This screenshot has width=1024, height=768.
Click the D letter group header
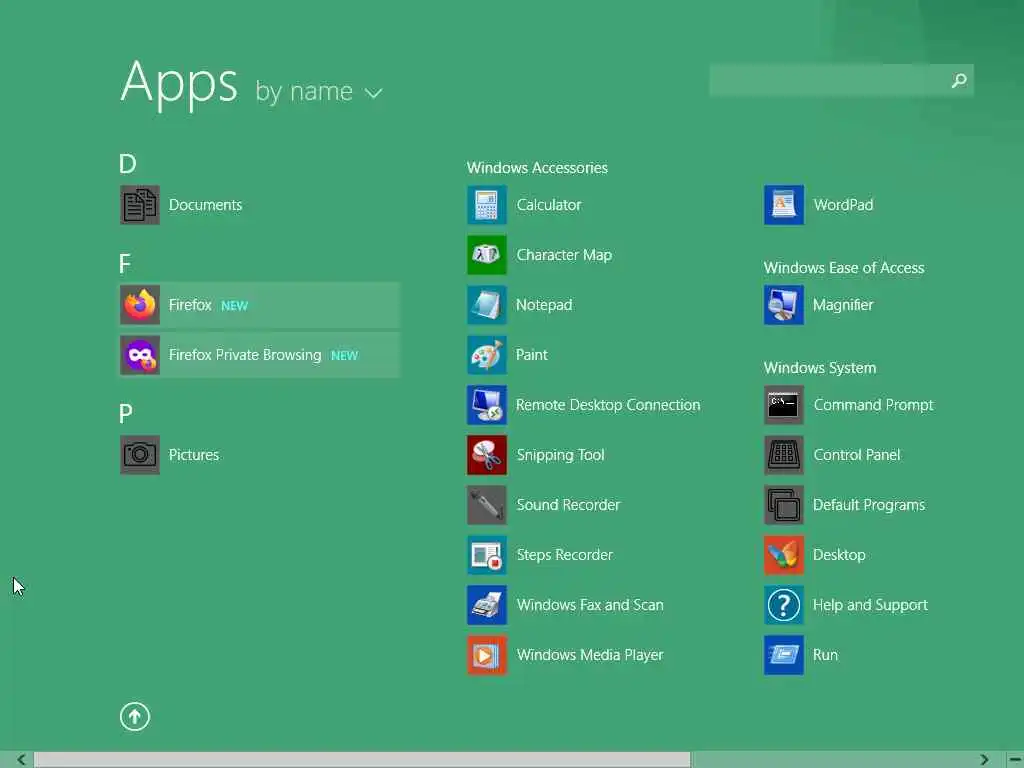click(127, 164)
